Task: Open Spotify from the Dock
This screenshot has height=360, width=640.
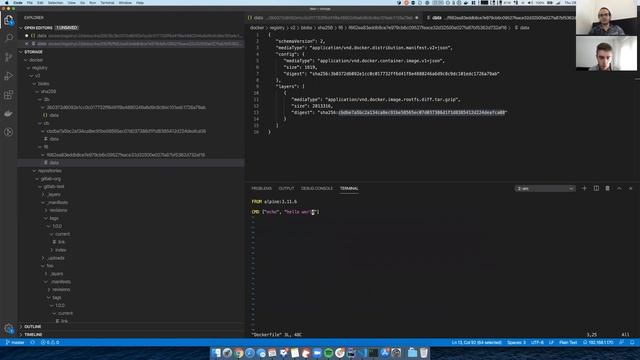Action: [x=329, y=353]
